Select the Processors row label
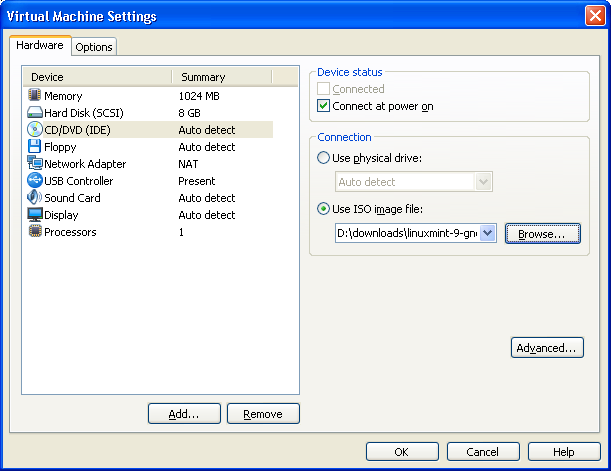This screenshot has height=471, width=611. [70, 232]
